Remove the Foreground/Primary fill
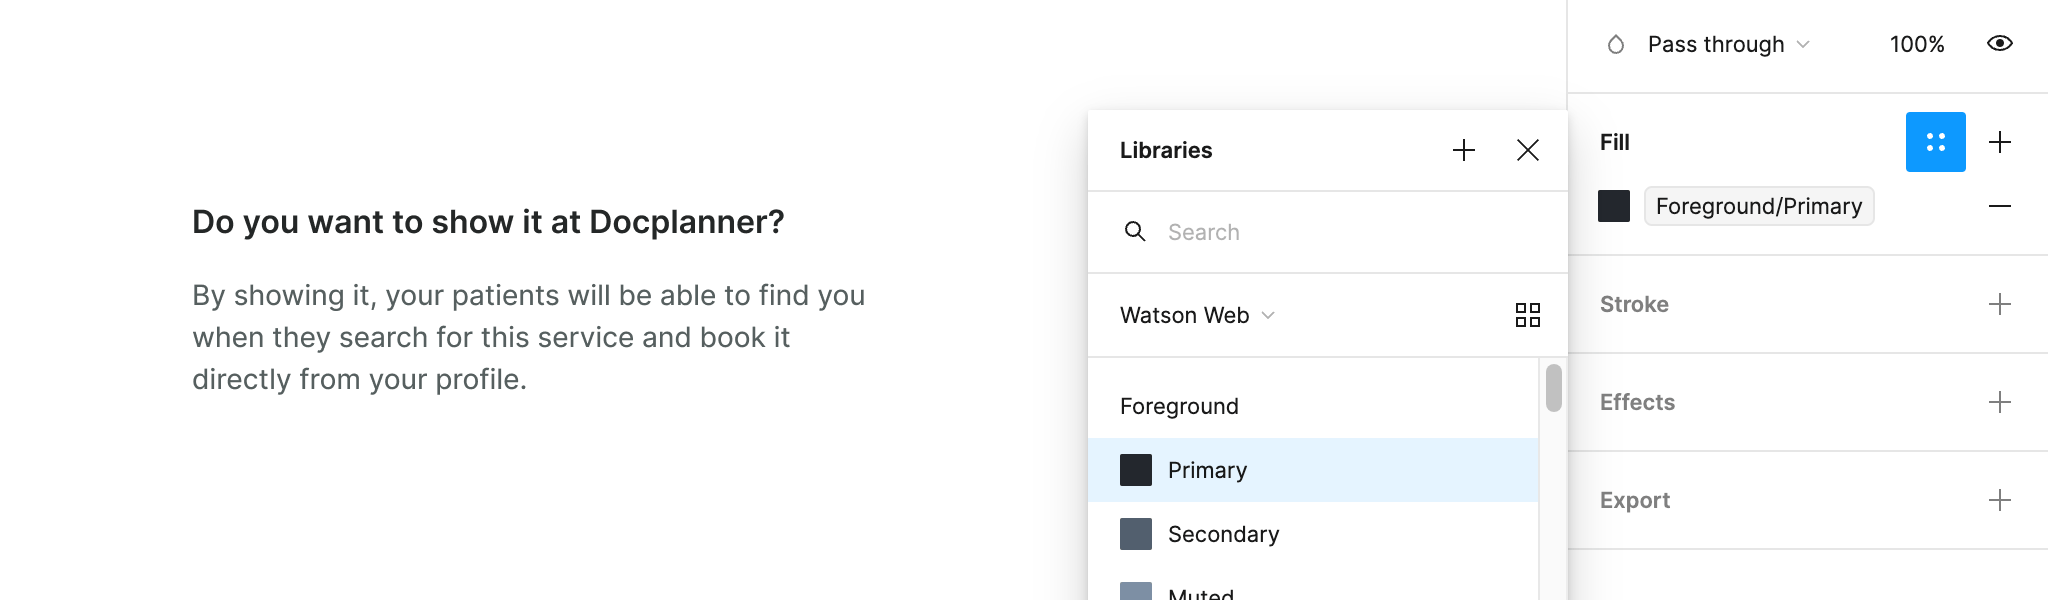 [x=2000, y=206]
